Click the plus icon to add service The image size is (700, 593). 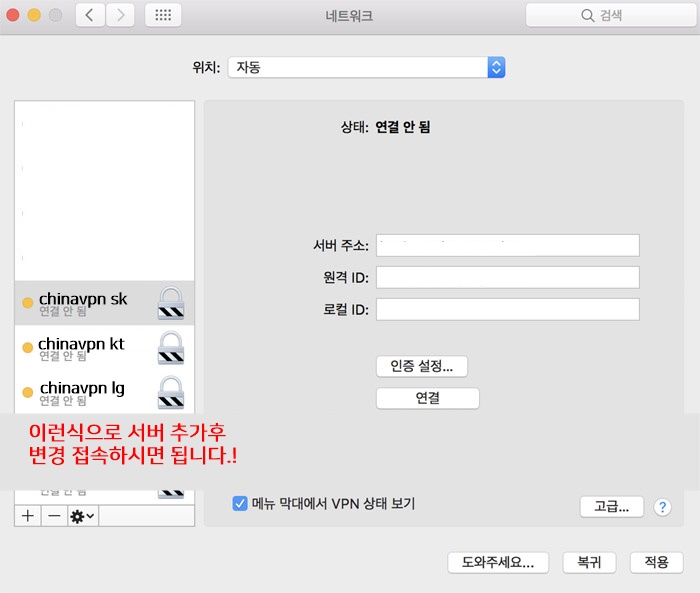(27, 515)
